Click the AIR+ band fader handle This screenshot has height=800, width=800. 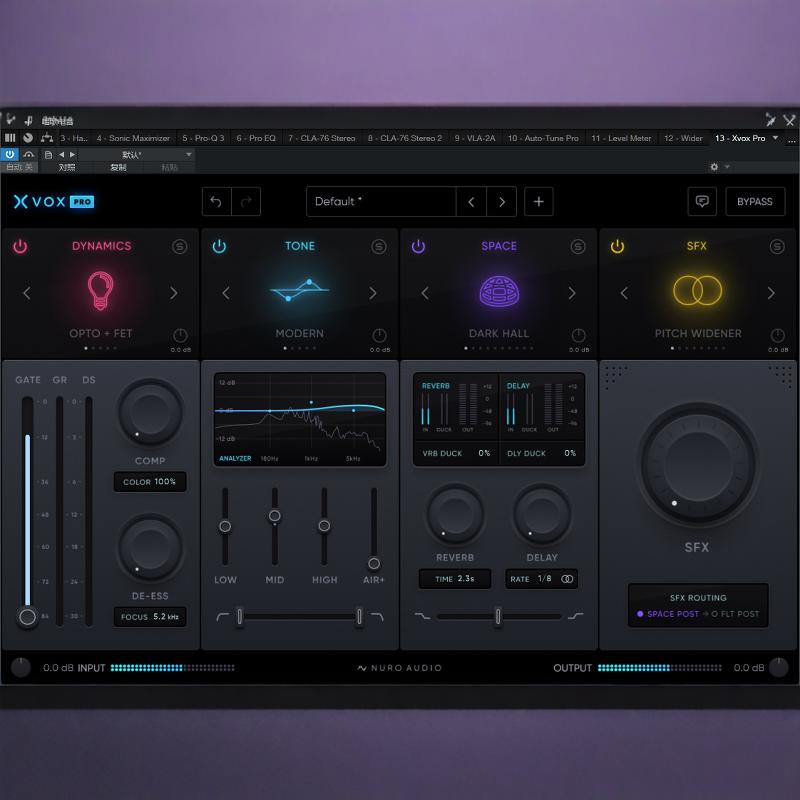pos(373,563)
